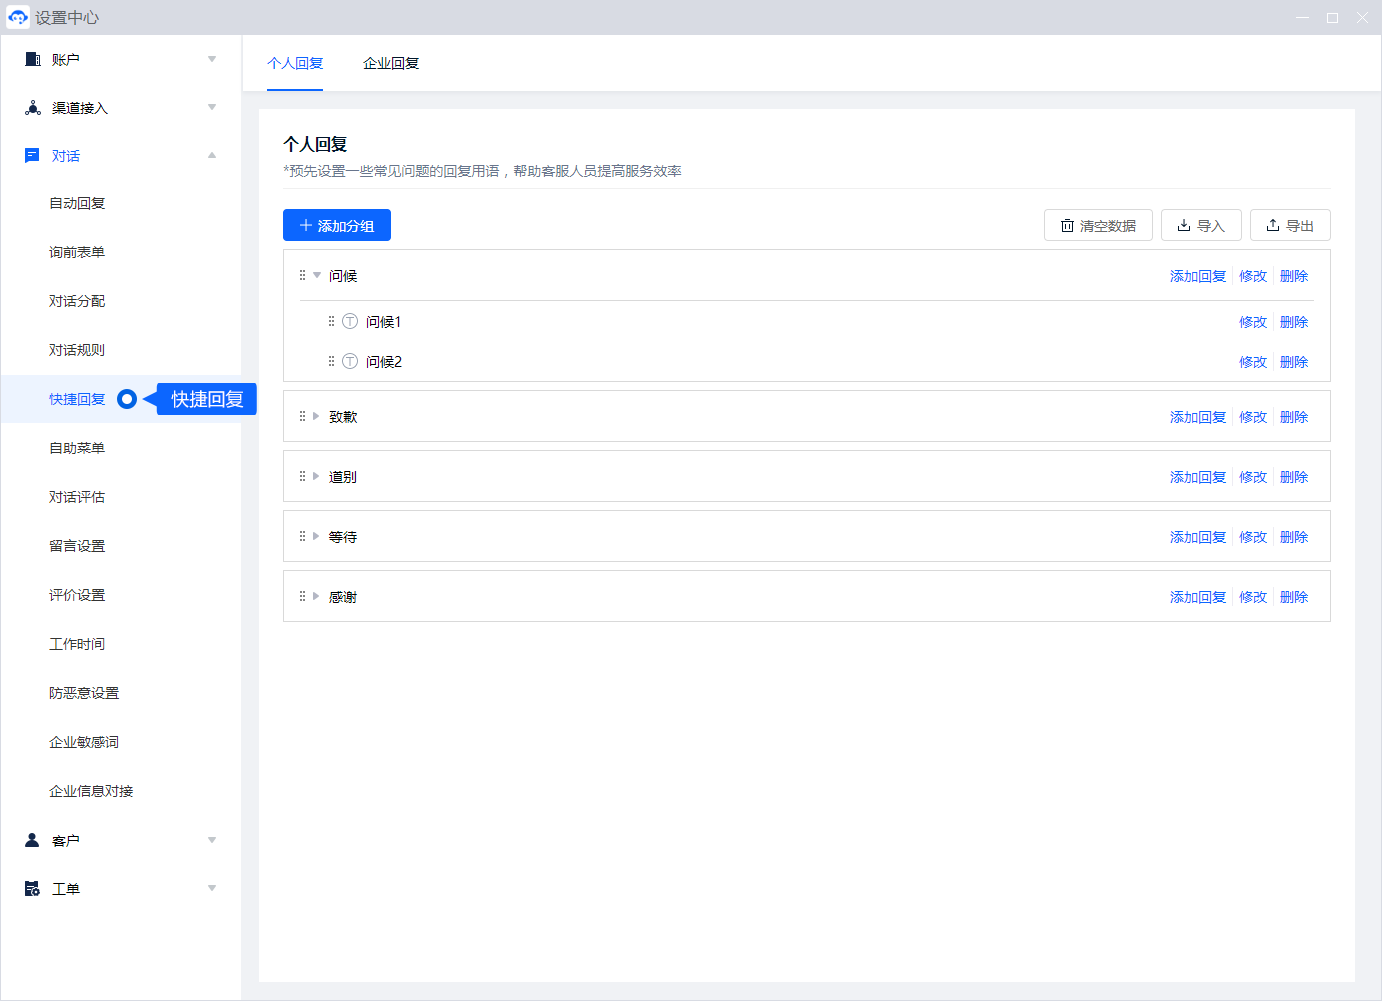1382x1001 pixels.
Task: Click 删除 for the 问候 group
Action: tap(1294, 276)
